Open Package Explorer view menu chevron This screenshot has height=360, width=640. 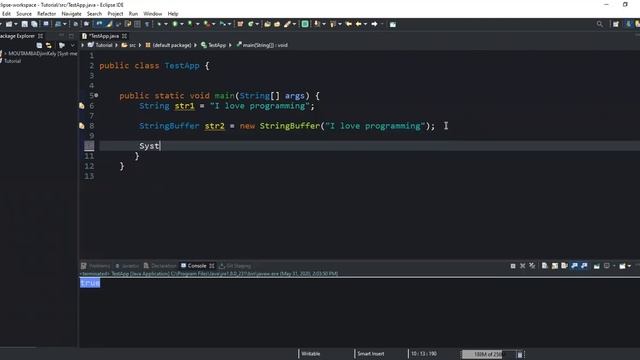click(x=73, y=45)
